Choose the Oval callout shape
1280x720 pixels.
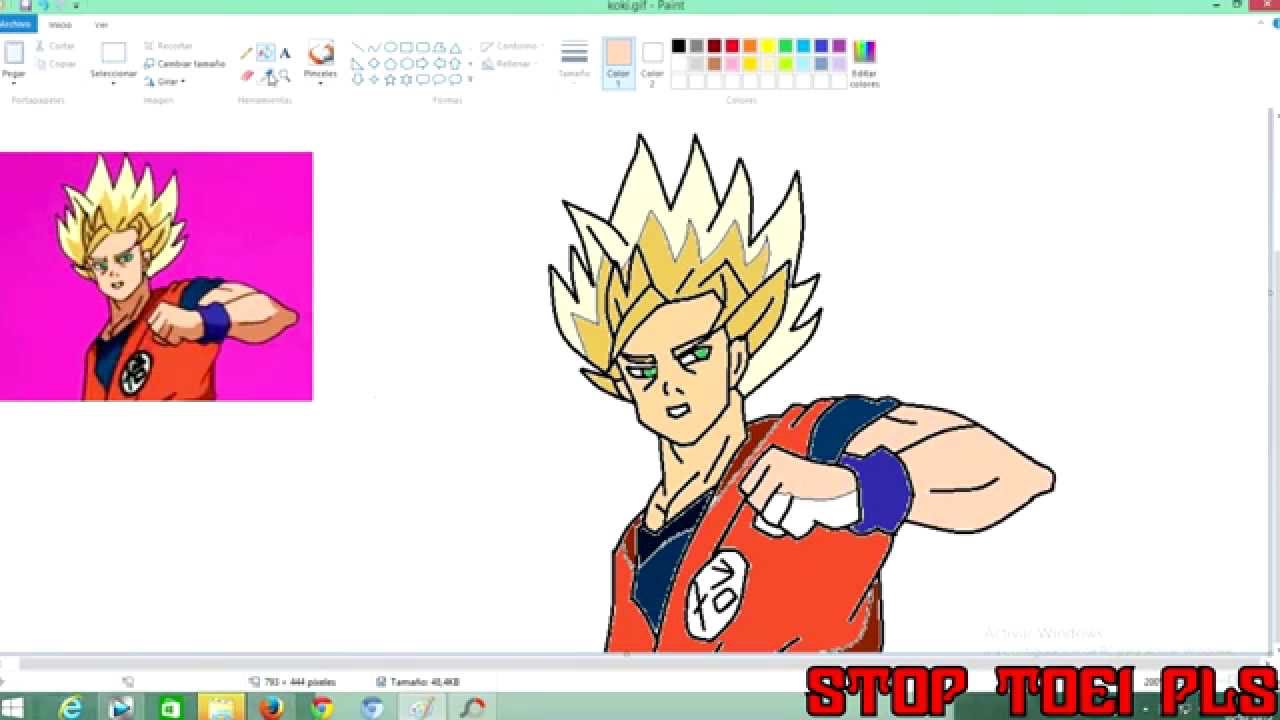point(439,79)
